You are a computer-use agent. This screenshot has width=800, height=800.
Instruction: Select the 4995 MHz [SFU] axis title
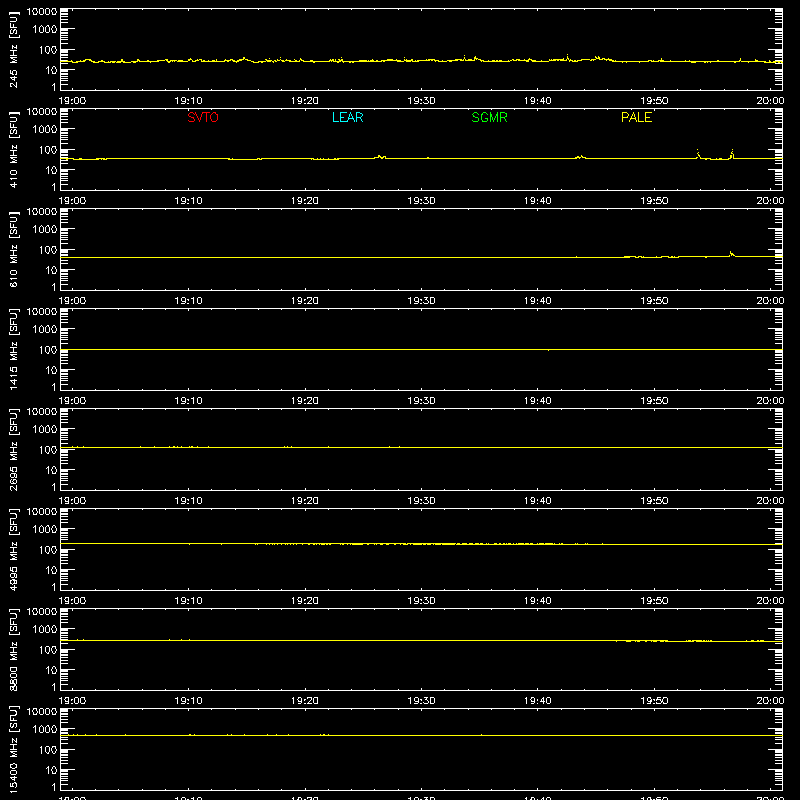(x=14, y=550)
